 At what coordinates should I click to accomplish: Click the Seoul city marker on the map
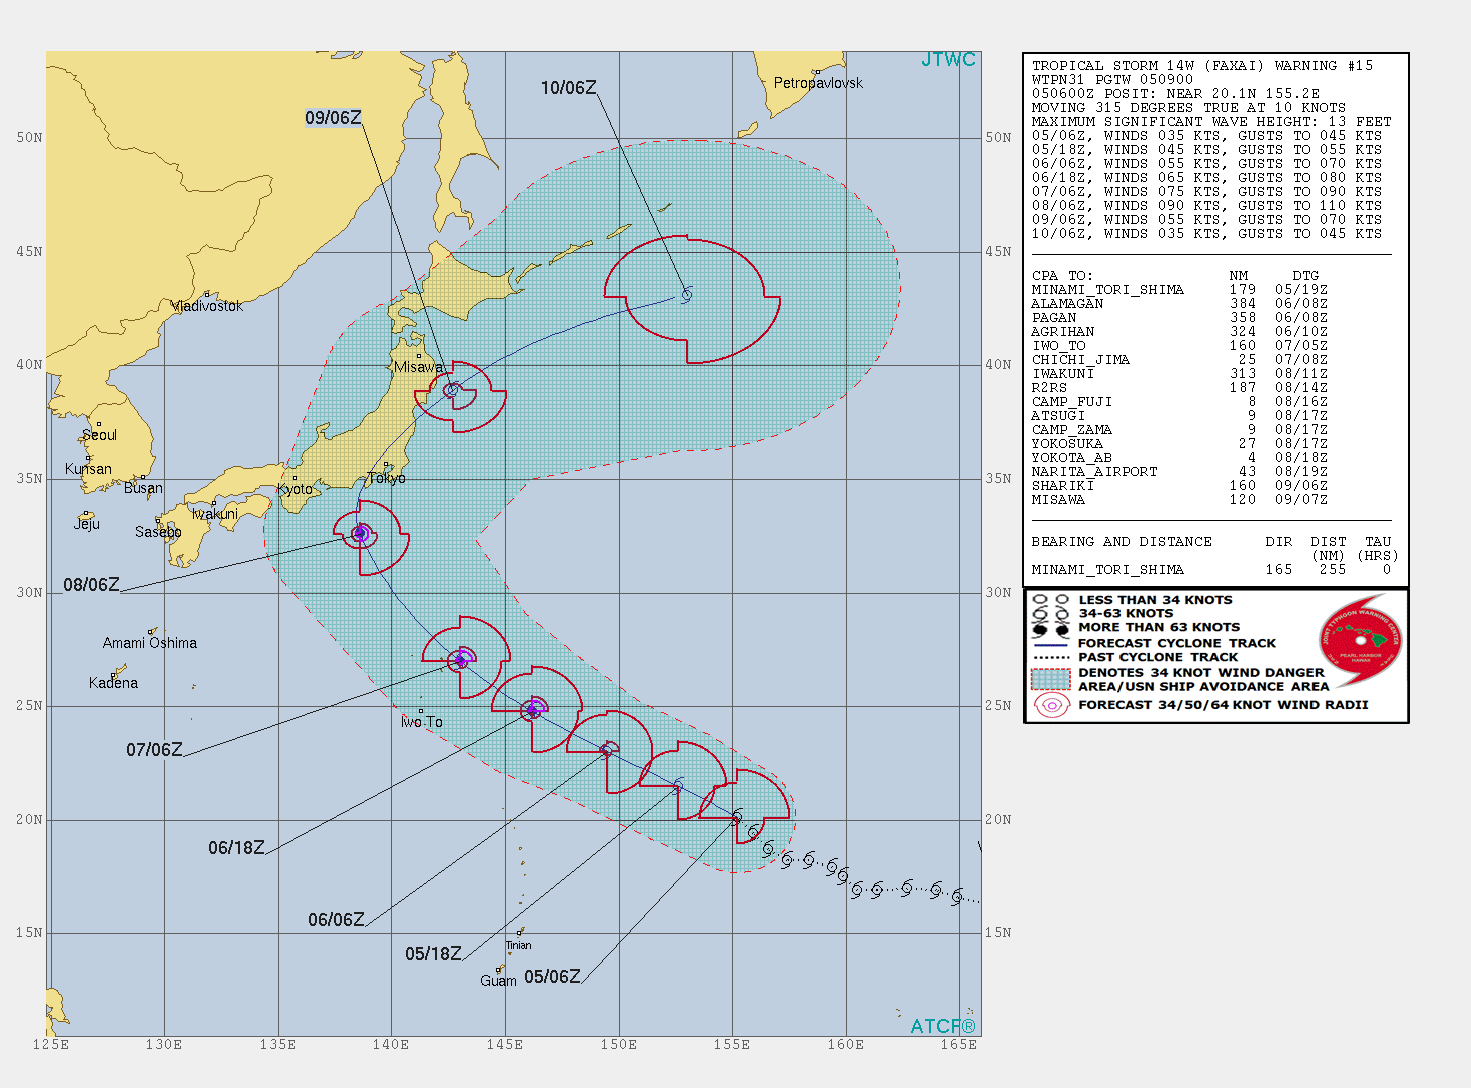tap(99, 424)
